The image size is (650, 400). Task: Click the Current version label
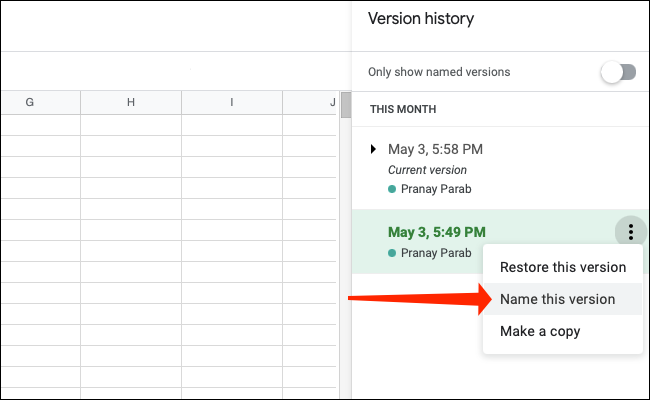[x=427, y=170]
